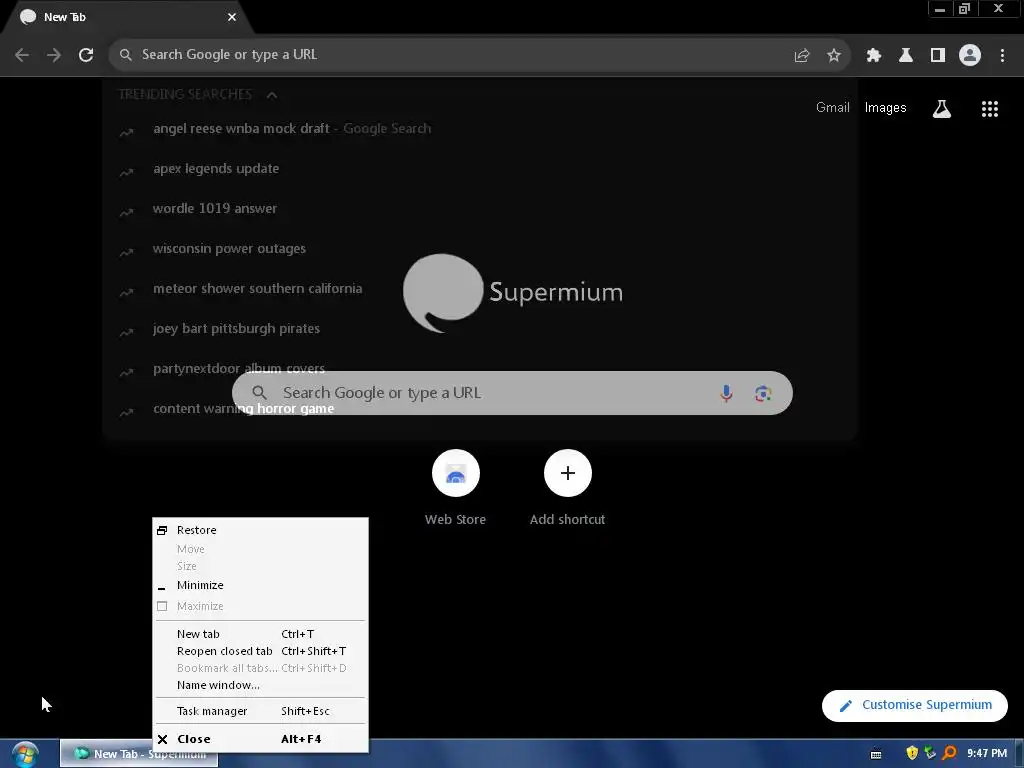
Task: Bookmark this tab with the star icon
Action: 834,56
